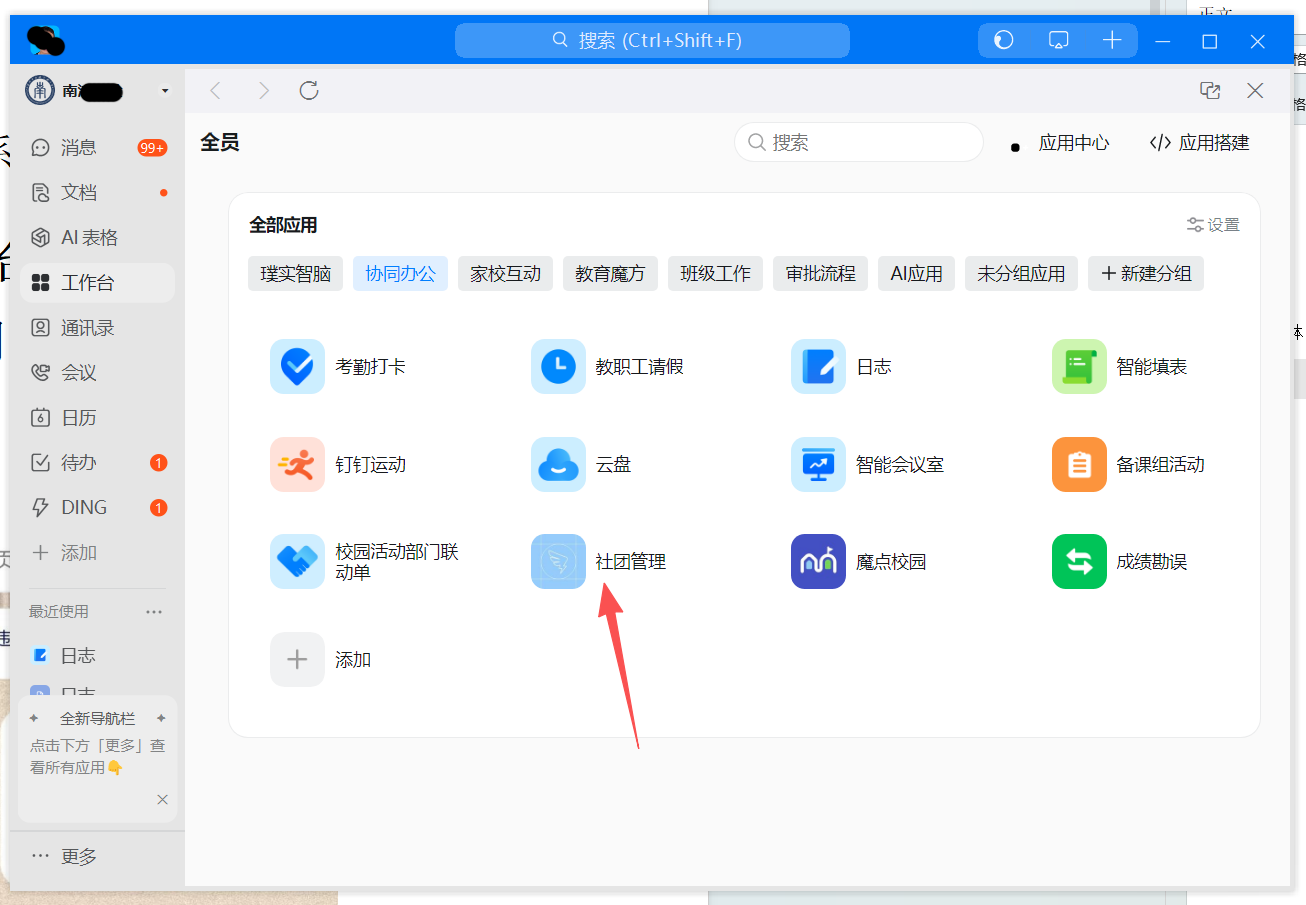Viewport: 1306px width, 905px height.
Task: Open the 云盘 cloud drive icon
Action: [x=558, y=464]
